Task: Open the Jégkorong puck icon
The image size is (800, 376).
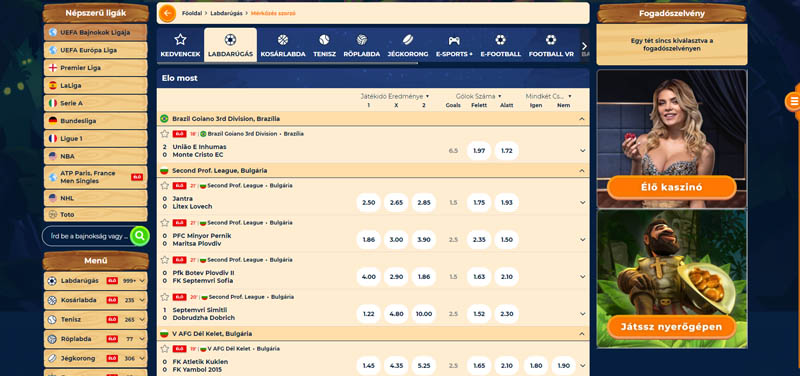Action: [408, 40]
